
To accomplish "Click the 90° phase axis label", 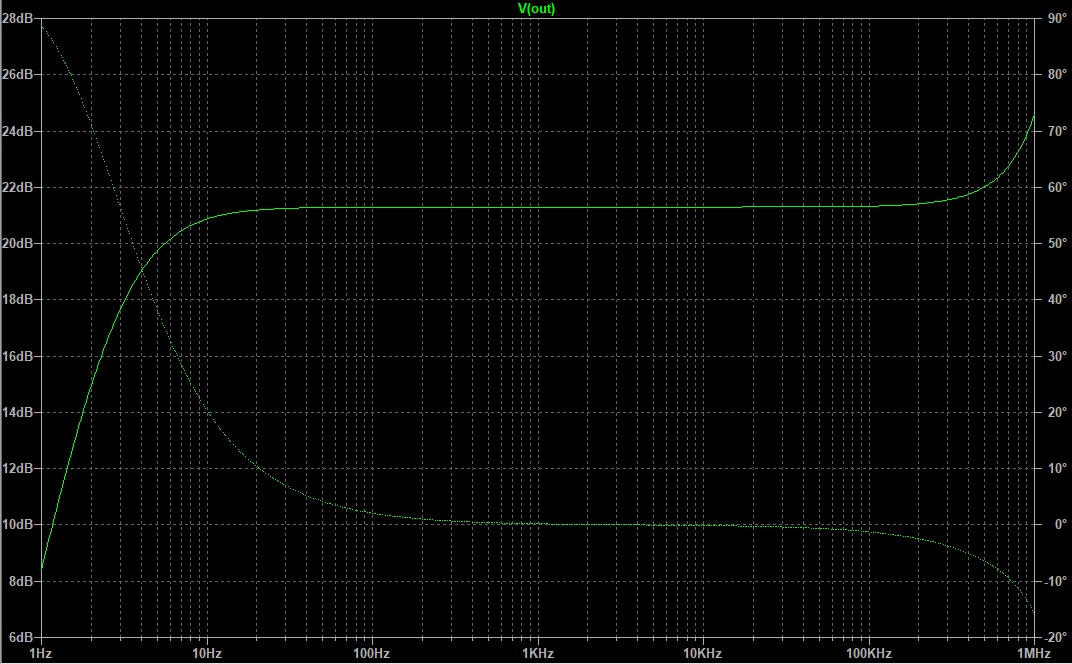I will (x=1056, y=19).
